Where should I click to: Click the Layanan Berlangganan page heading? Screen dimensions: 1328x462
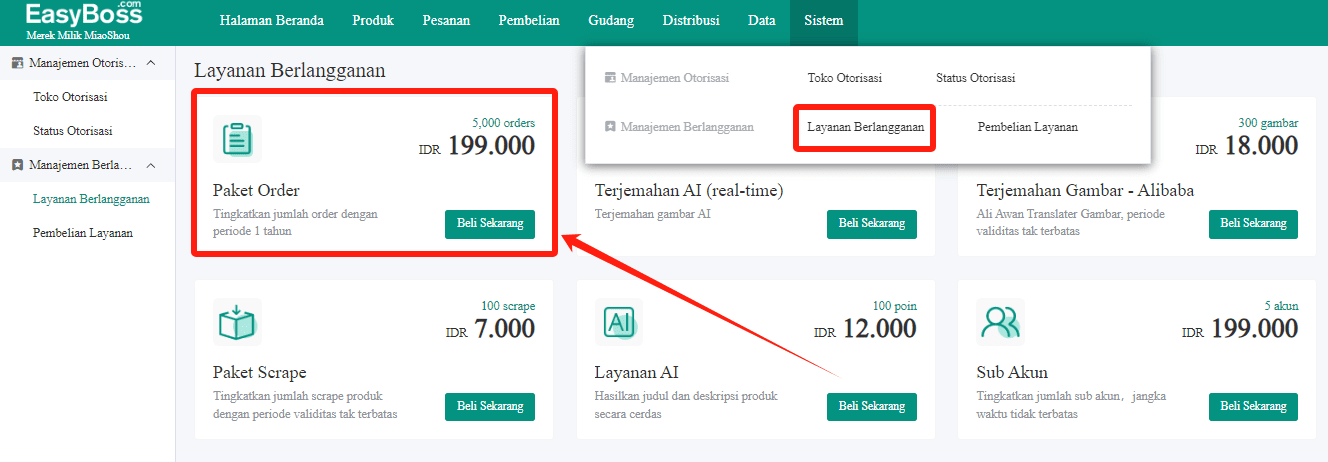(290, 71)
